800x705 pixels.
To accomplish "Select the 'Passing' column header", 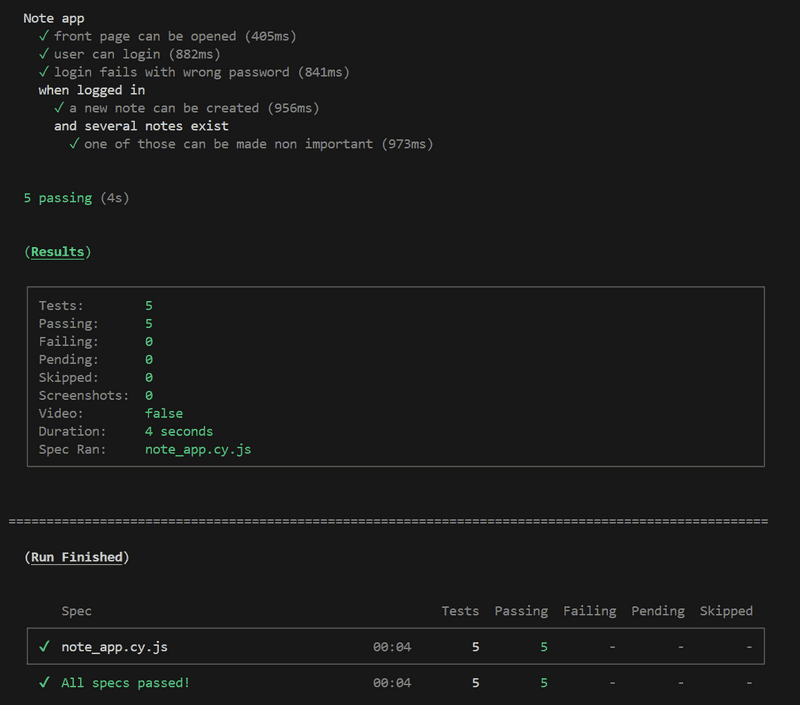I will point(521,611).
